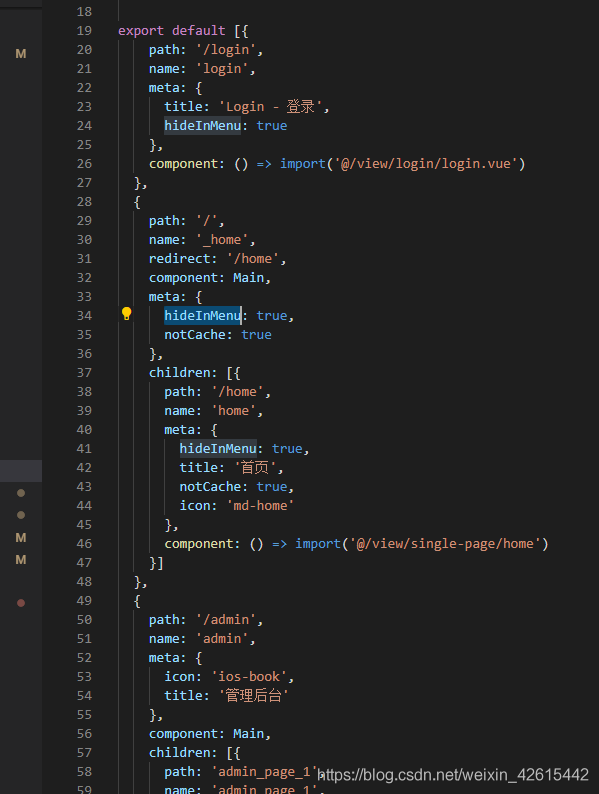The image size is (599, 794).
Task: Select the 'M' badge beside line 45
Action: click(x=21, y=537)
